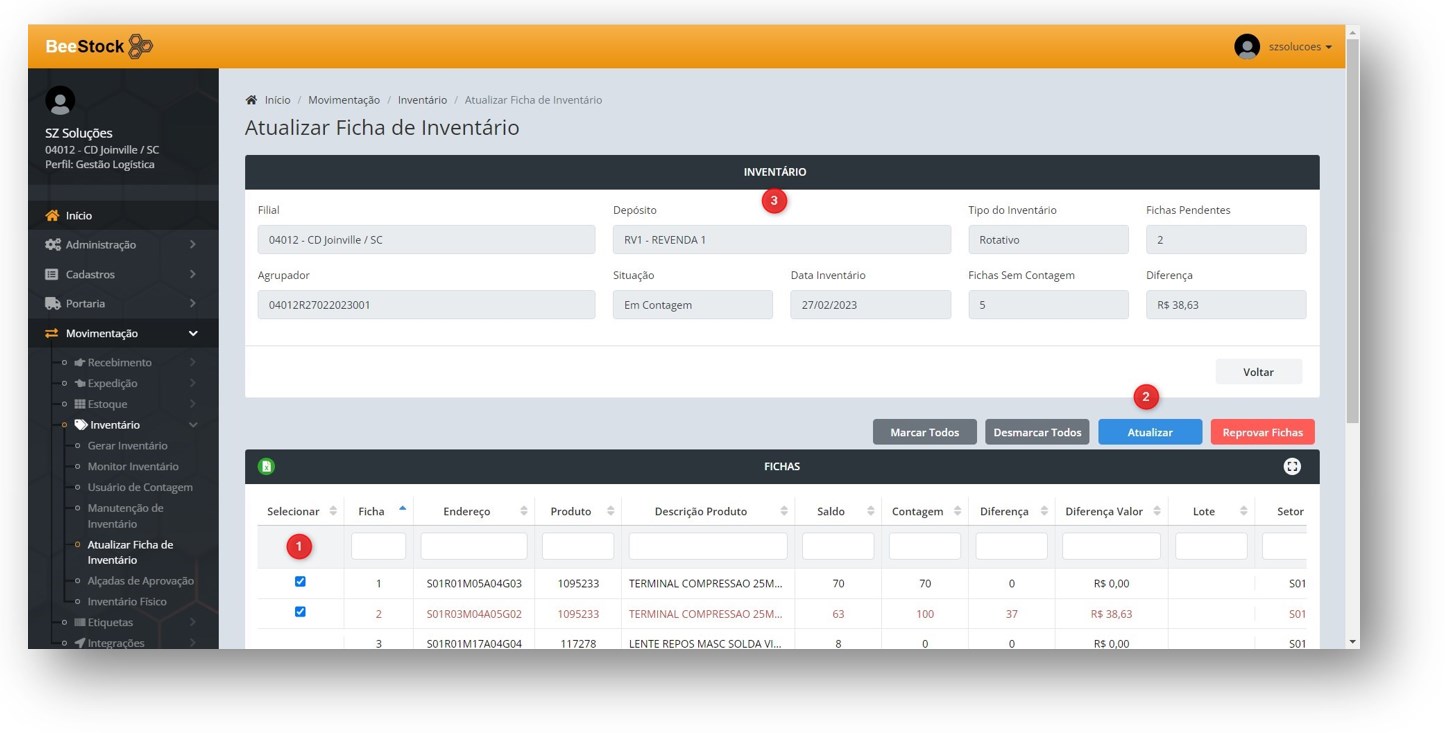Screen dimensions: 1445x733
Task: Click the fullscreen expand icon in Fichas header
Action: pos(1292,466)
